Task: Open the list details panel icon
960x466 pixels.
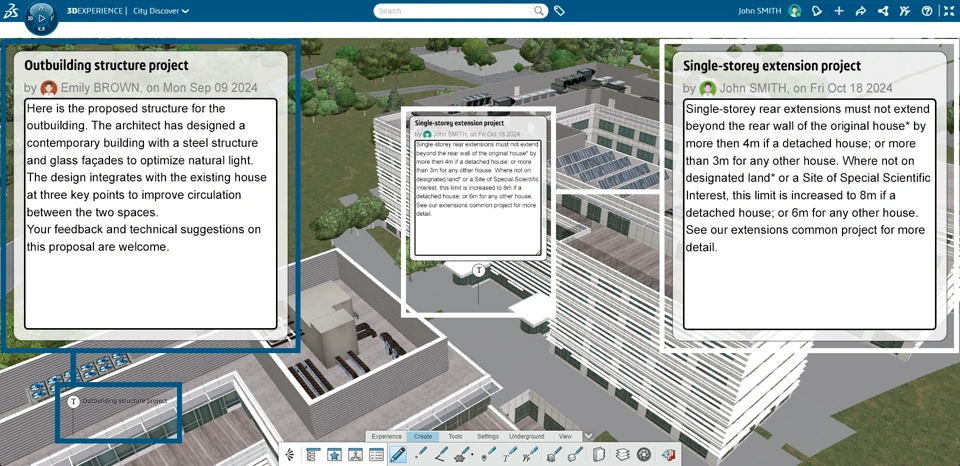Action: [x=377, y=454]
